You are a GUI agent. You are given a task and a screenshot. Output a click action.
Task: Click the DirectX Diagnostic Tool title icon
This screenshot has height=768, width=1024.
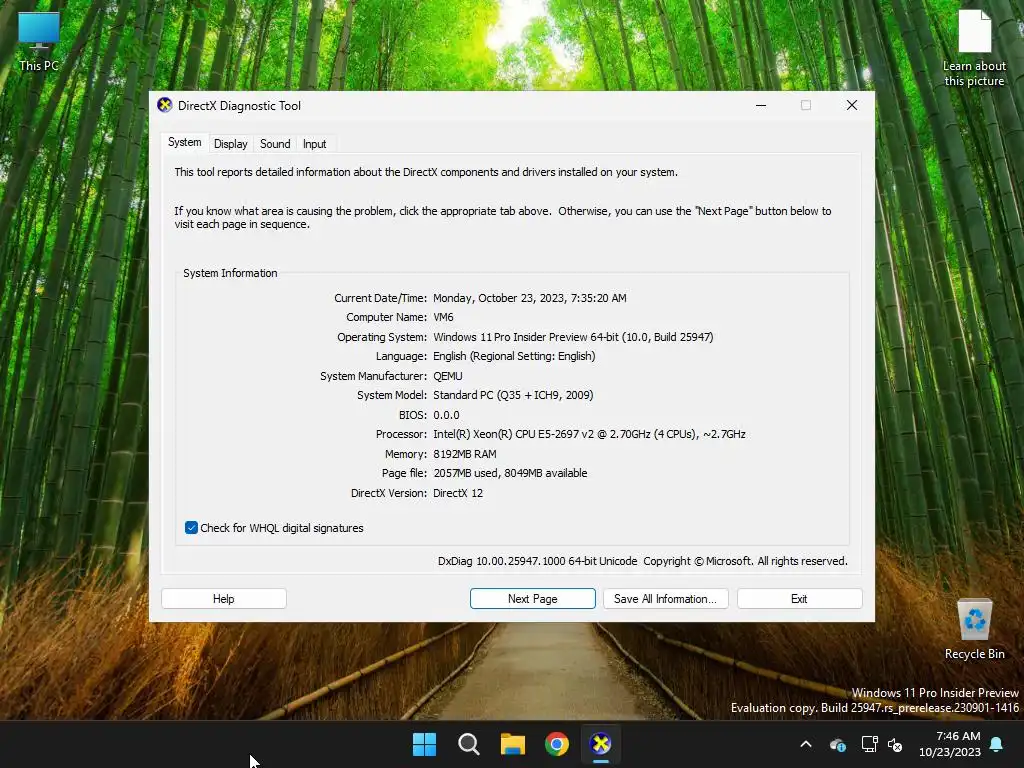click(165, 105)
